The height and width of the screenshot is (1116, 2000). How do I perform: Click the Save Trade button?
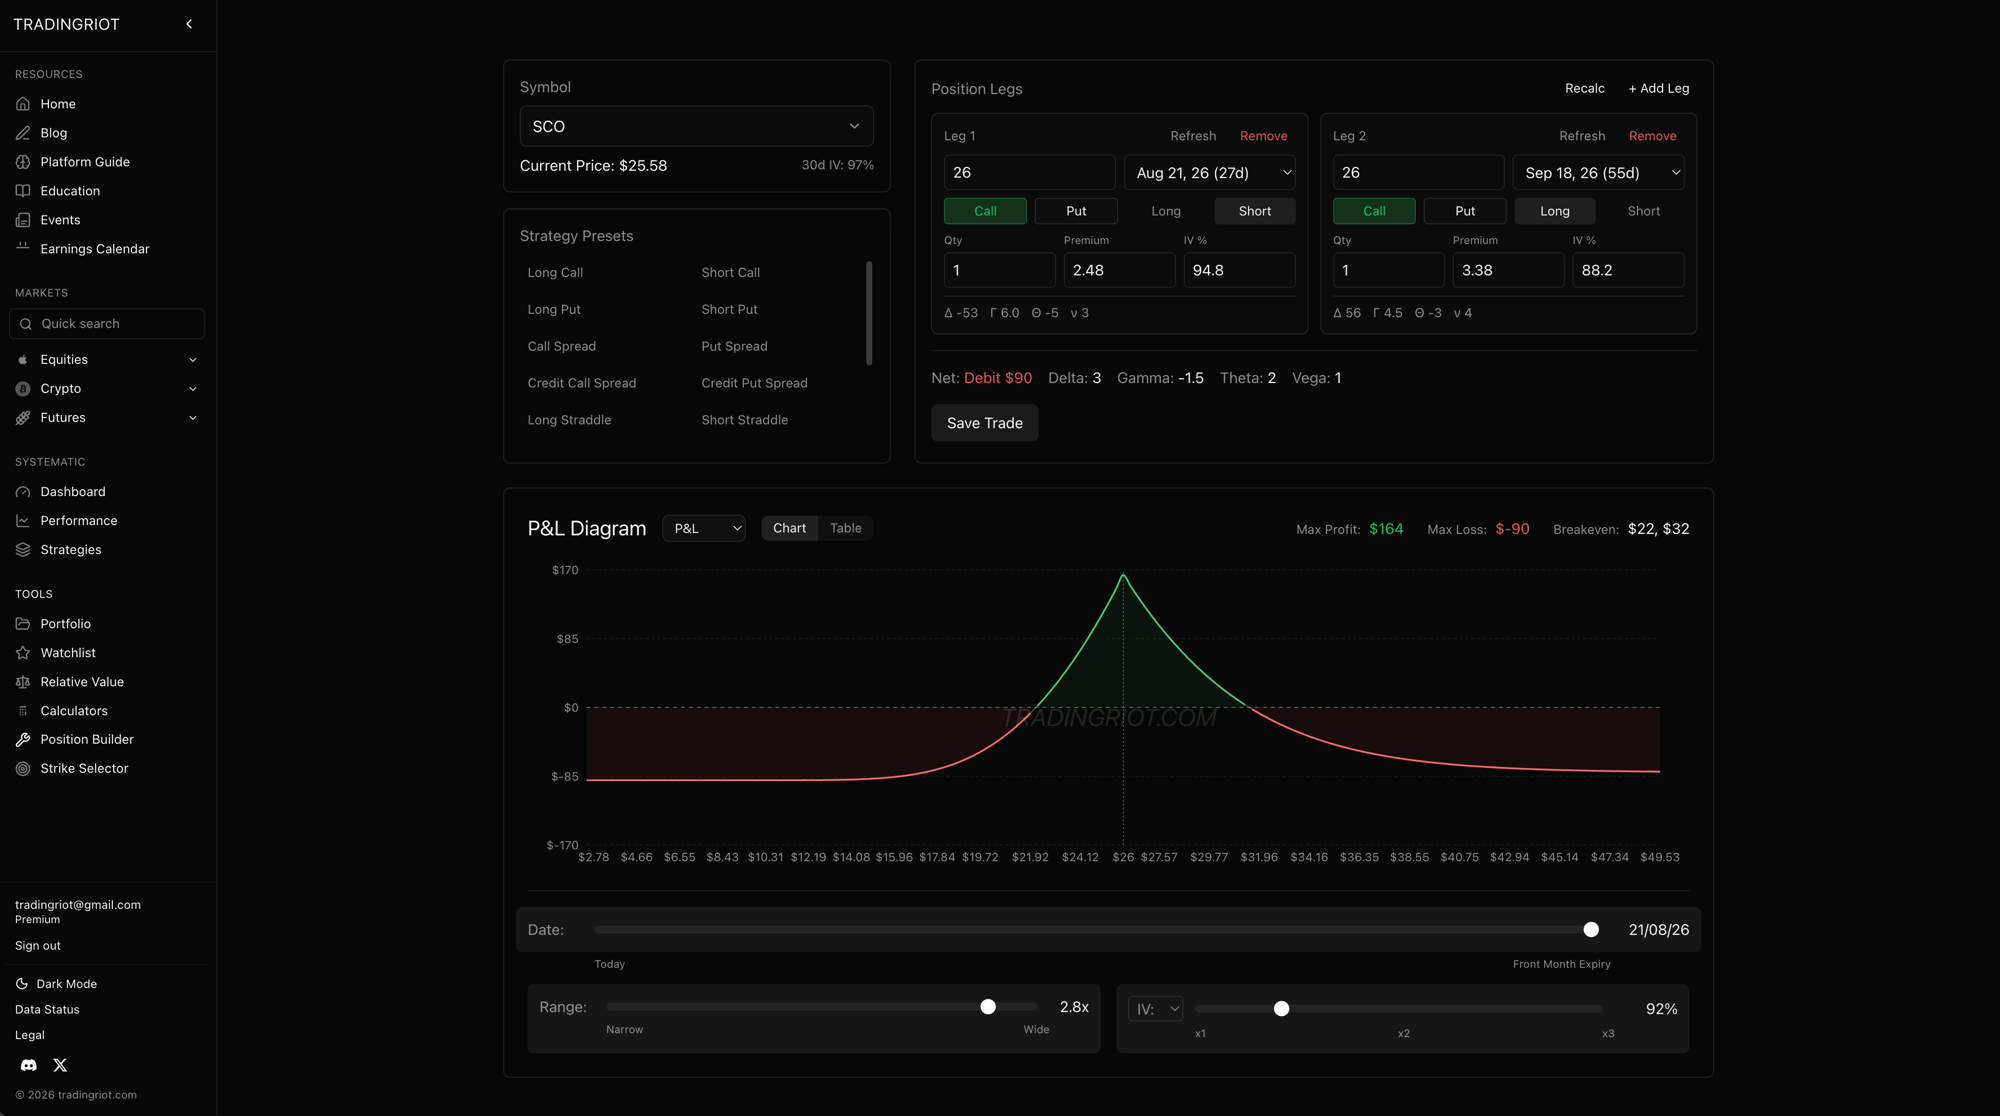click(x=985, y=423)
